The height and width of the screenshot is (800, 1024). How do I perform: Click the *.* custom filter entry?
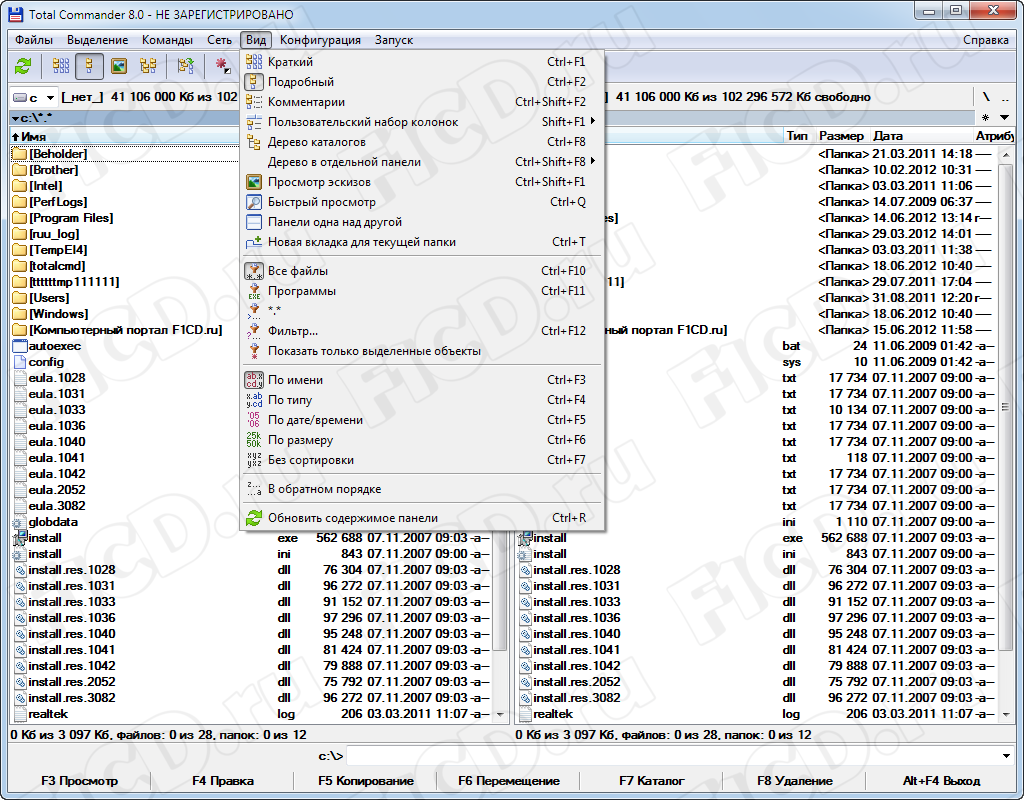tap(422, 311)
